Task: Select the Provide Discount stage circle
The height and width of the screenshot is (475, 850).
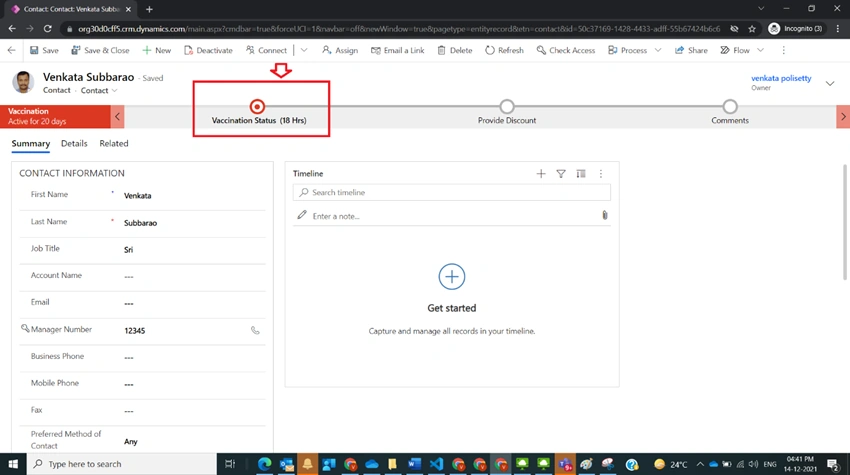Action: point(507,106)
